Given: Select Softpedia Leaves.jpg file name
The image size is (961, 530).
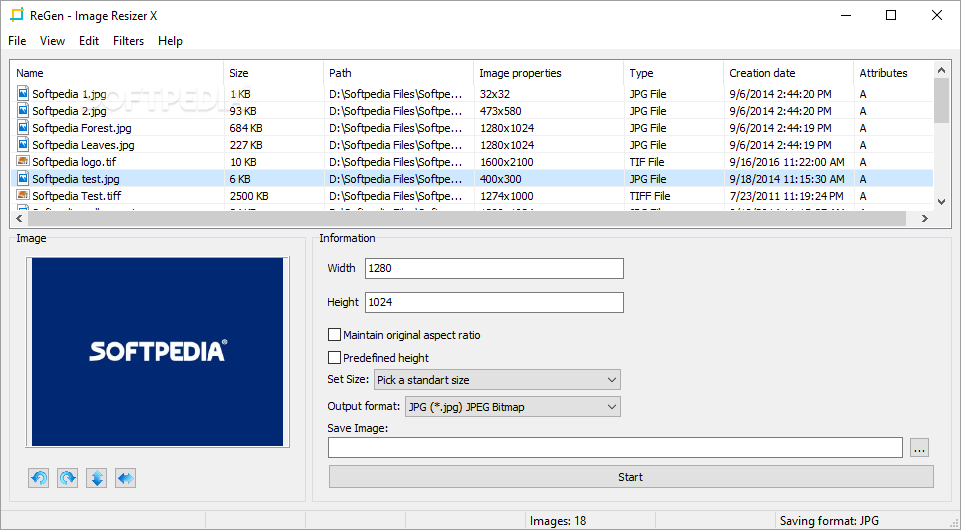Looking at the screenshot, I should pyautogui.click(x=83, y=145).
